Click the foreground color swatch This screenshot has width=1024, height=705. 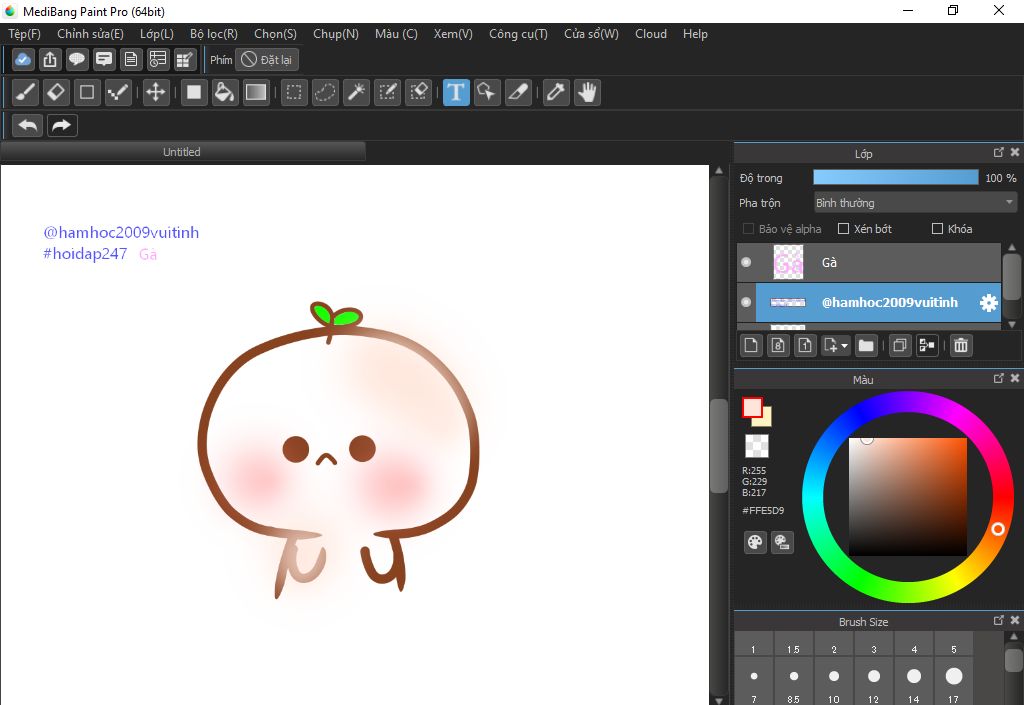pos(752,407)
